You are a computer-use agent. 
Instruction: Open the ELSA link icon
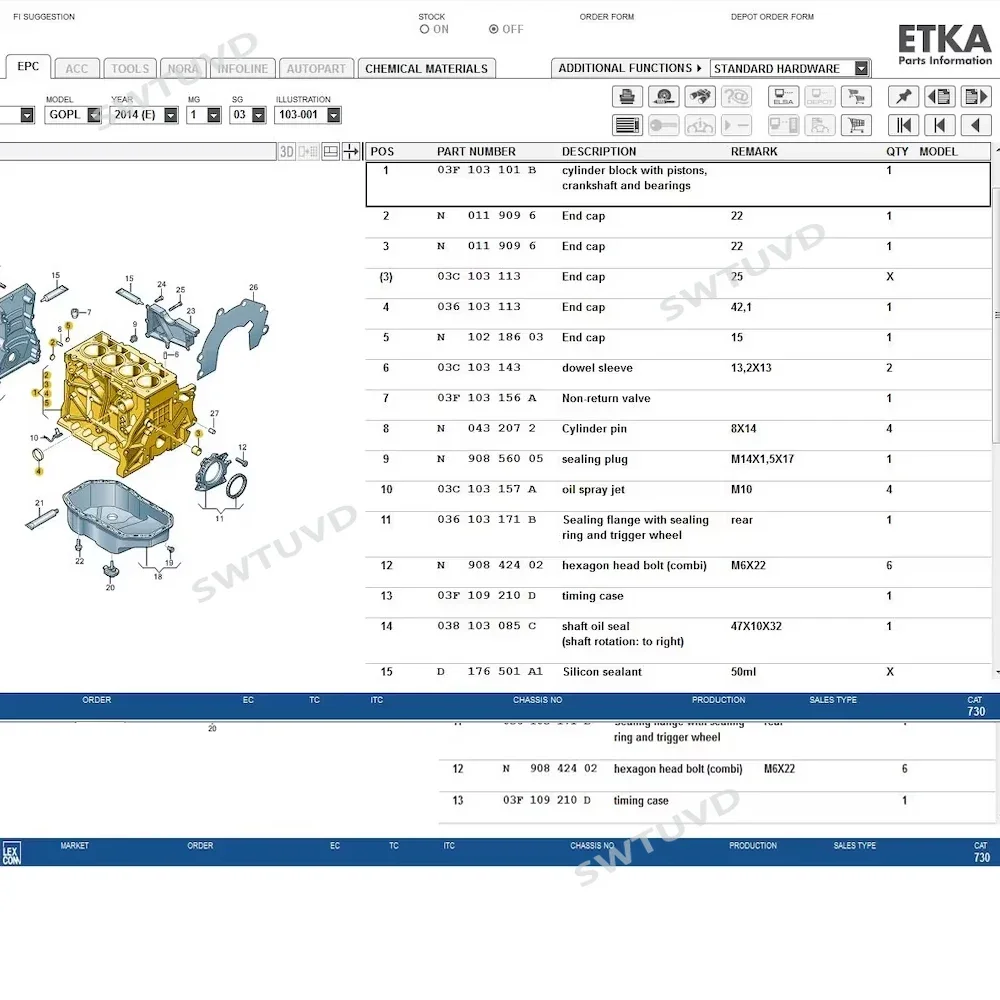pos(783,96)
